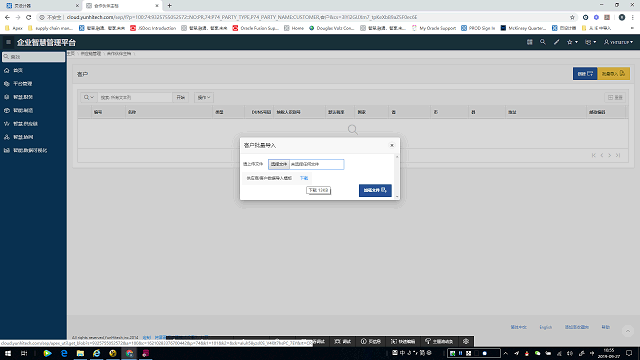Click the Chrome icon in taskbar
640x360 pixels.
click(x=129, y=353)
